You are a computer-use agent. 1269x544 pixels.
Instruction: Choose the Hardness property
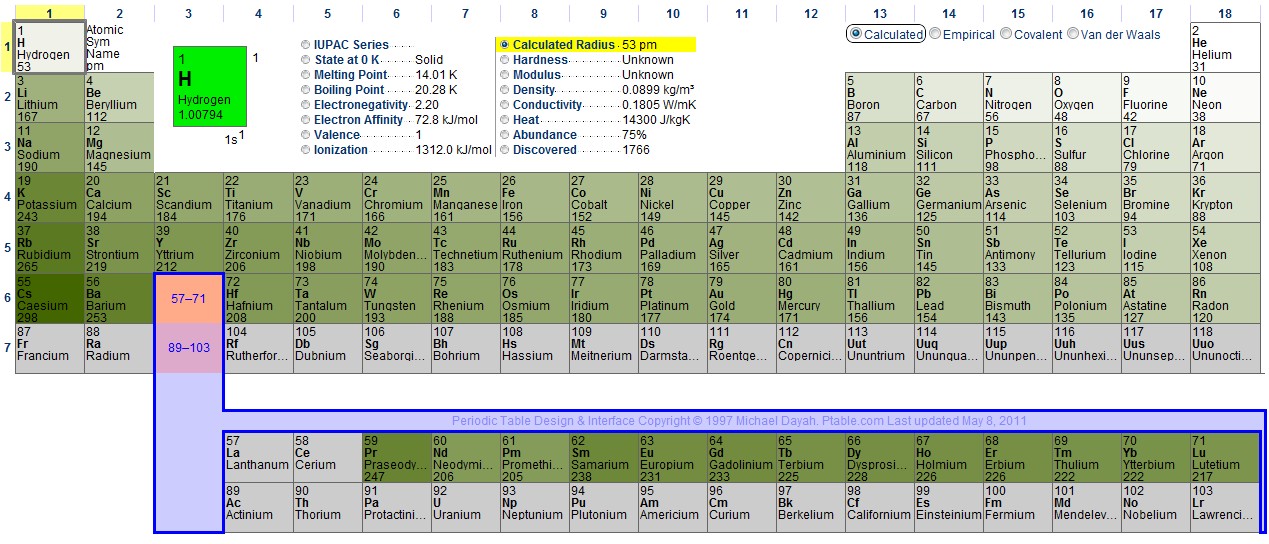point(505,60)
